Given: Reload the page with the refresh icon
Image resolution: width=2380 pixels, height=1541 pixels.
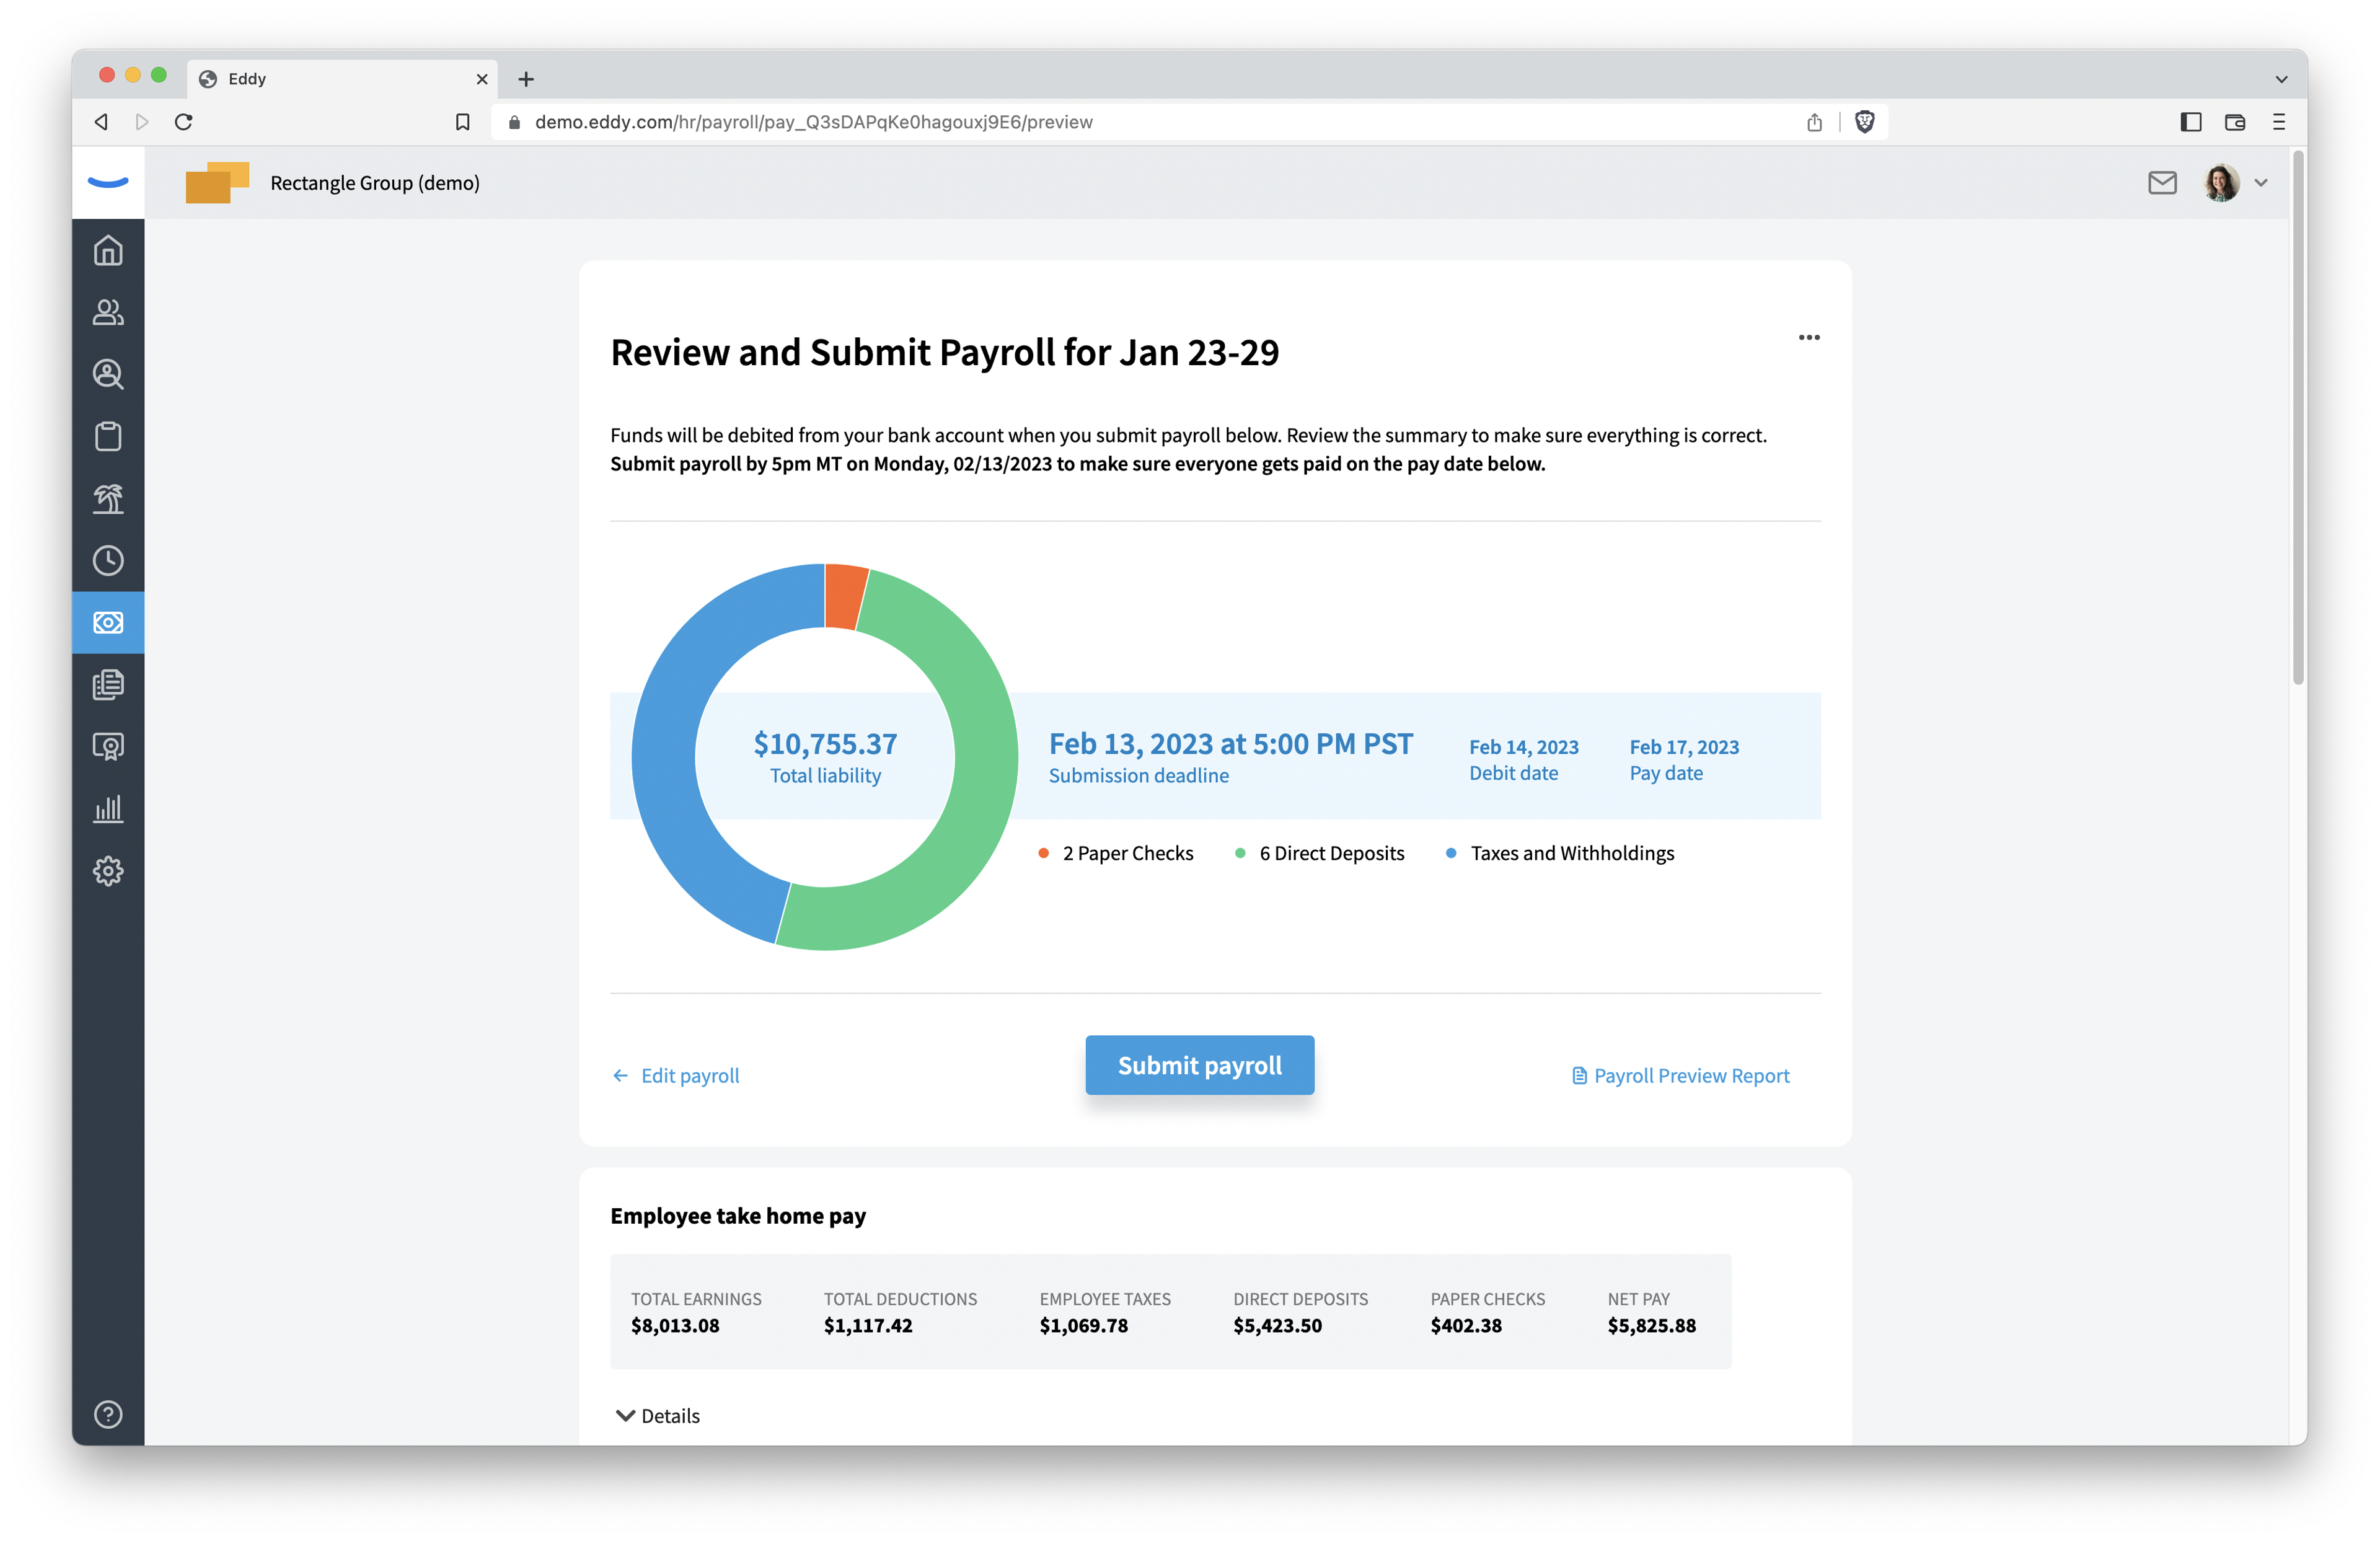Looking at the screenshot, I should click(x=183, y=122).
